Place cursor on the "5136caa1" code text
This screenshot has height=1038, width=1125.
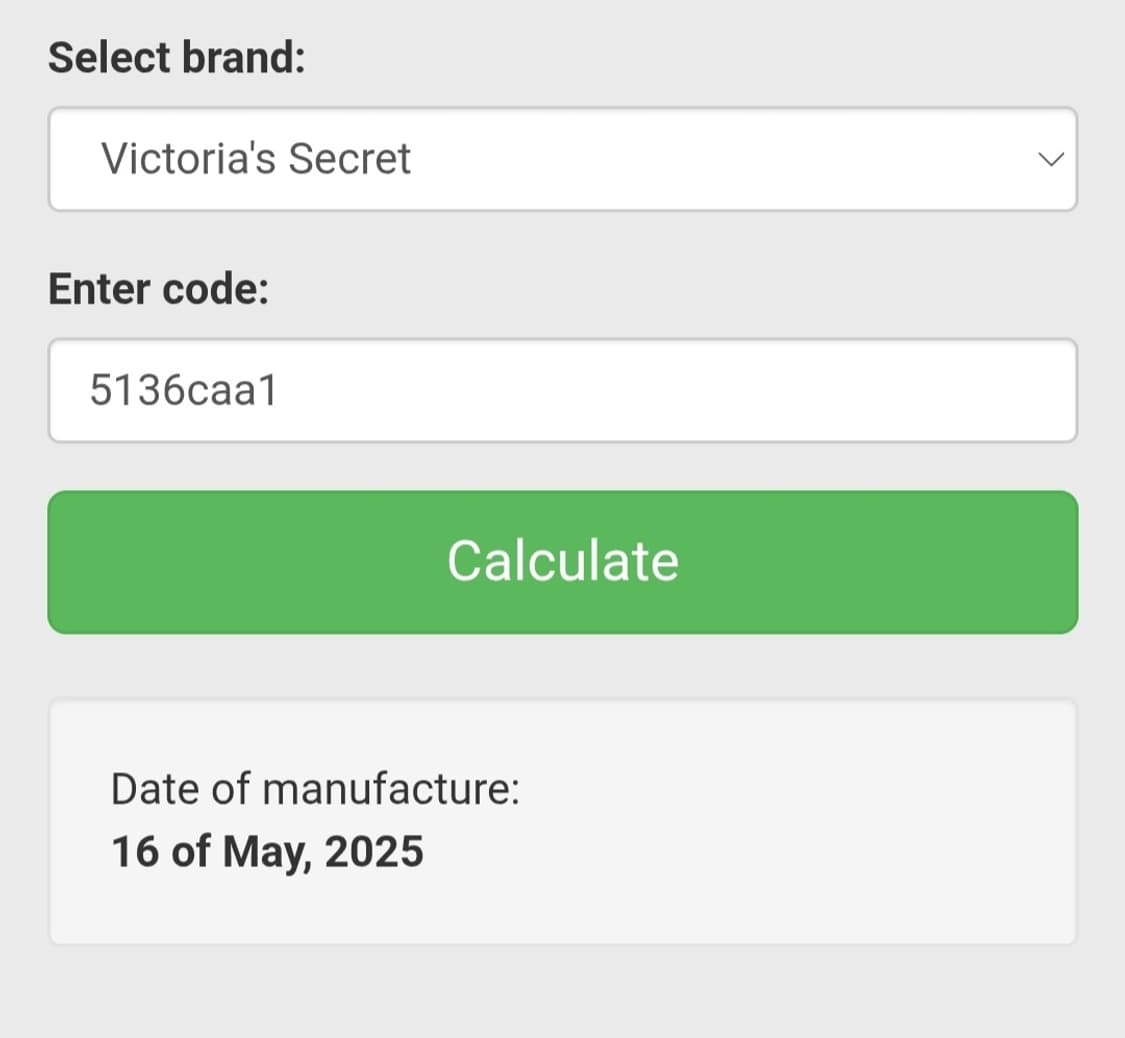[x=183, y=391]
